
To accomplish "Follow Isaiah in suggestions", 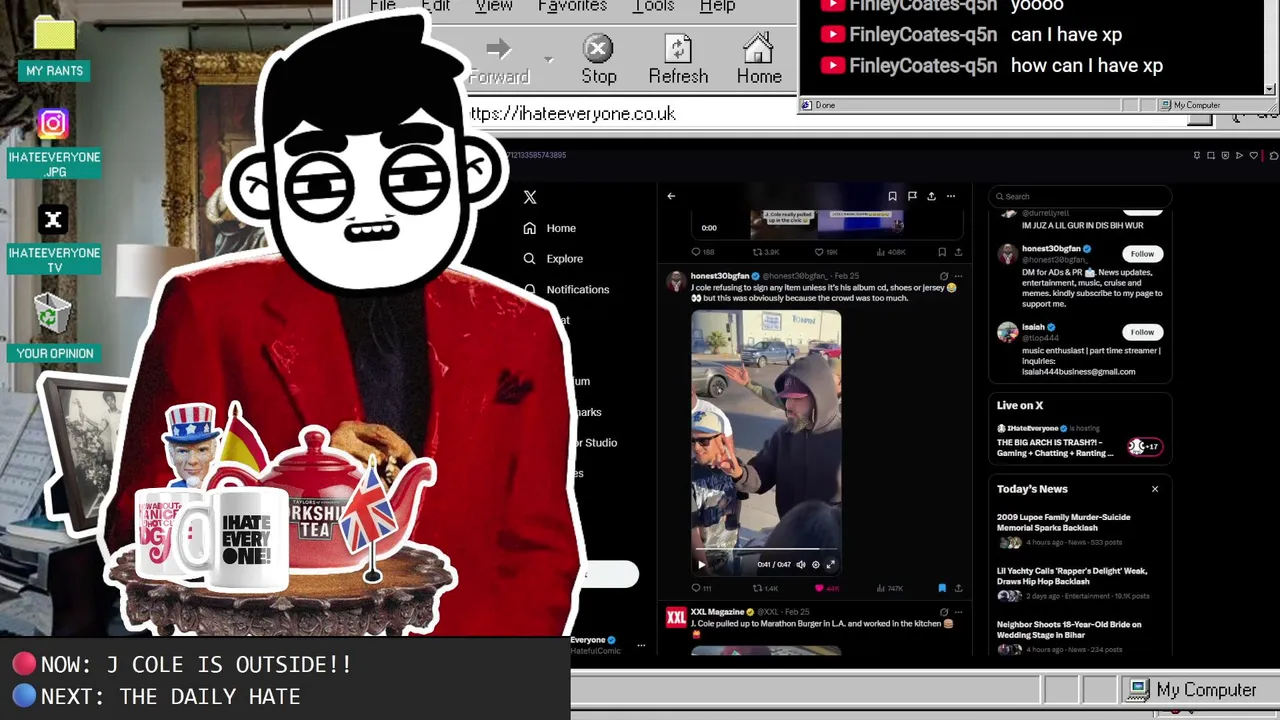I will (1142, 332).
